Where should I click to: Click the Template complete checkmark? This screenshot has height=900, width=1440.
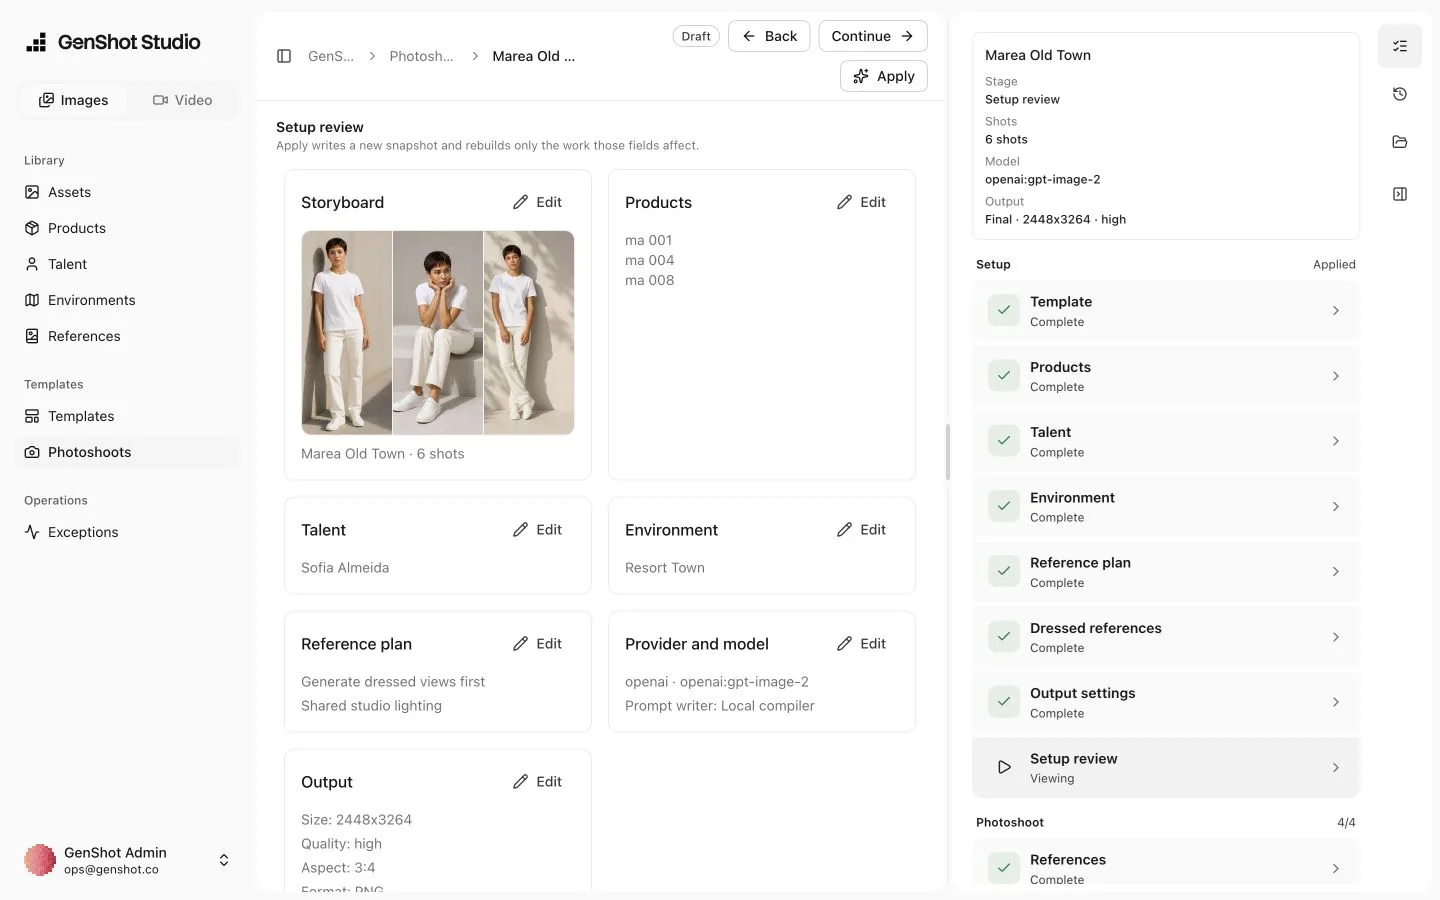1004,311
